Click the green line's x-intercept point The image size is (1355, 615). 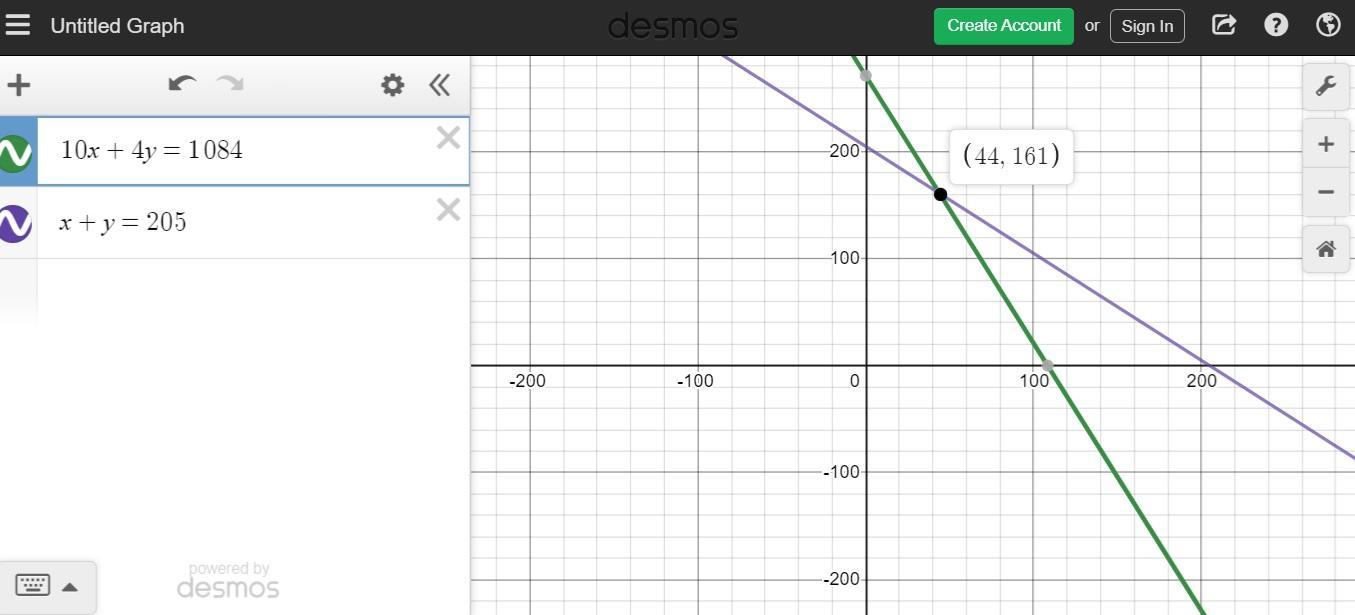click(x=1047, y=366)
